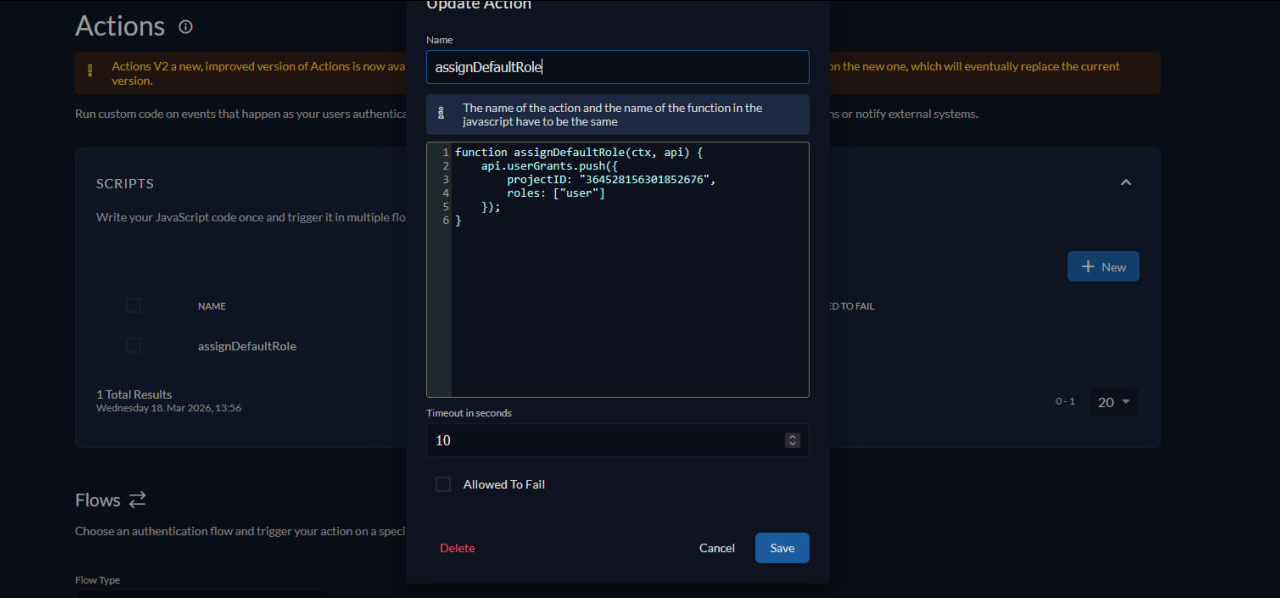Delete the action via Delete button
Viewport: 1280px width, 598px height.
[x=457, y=548]
